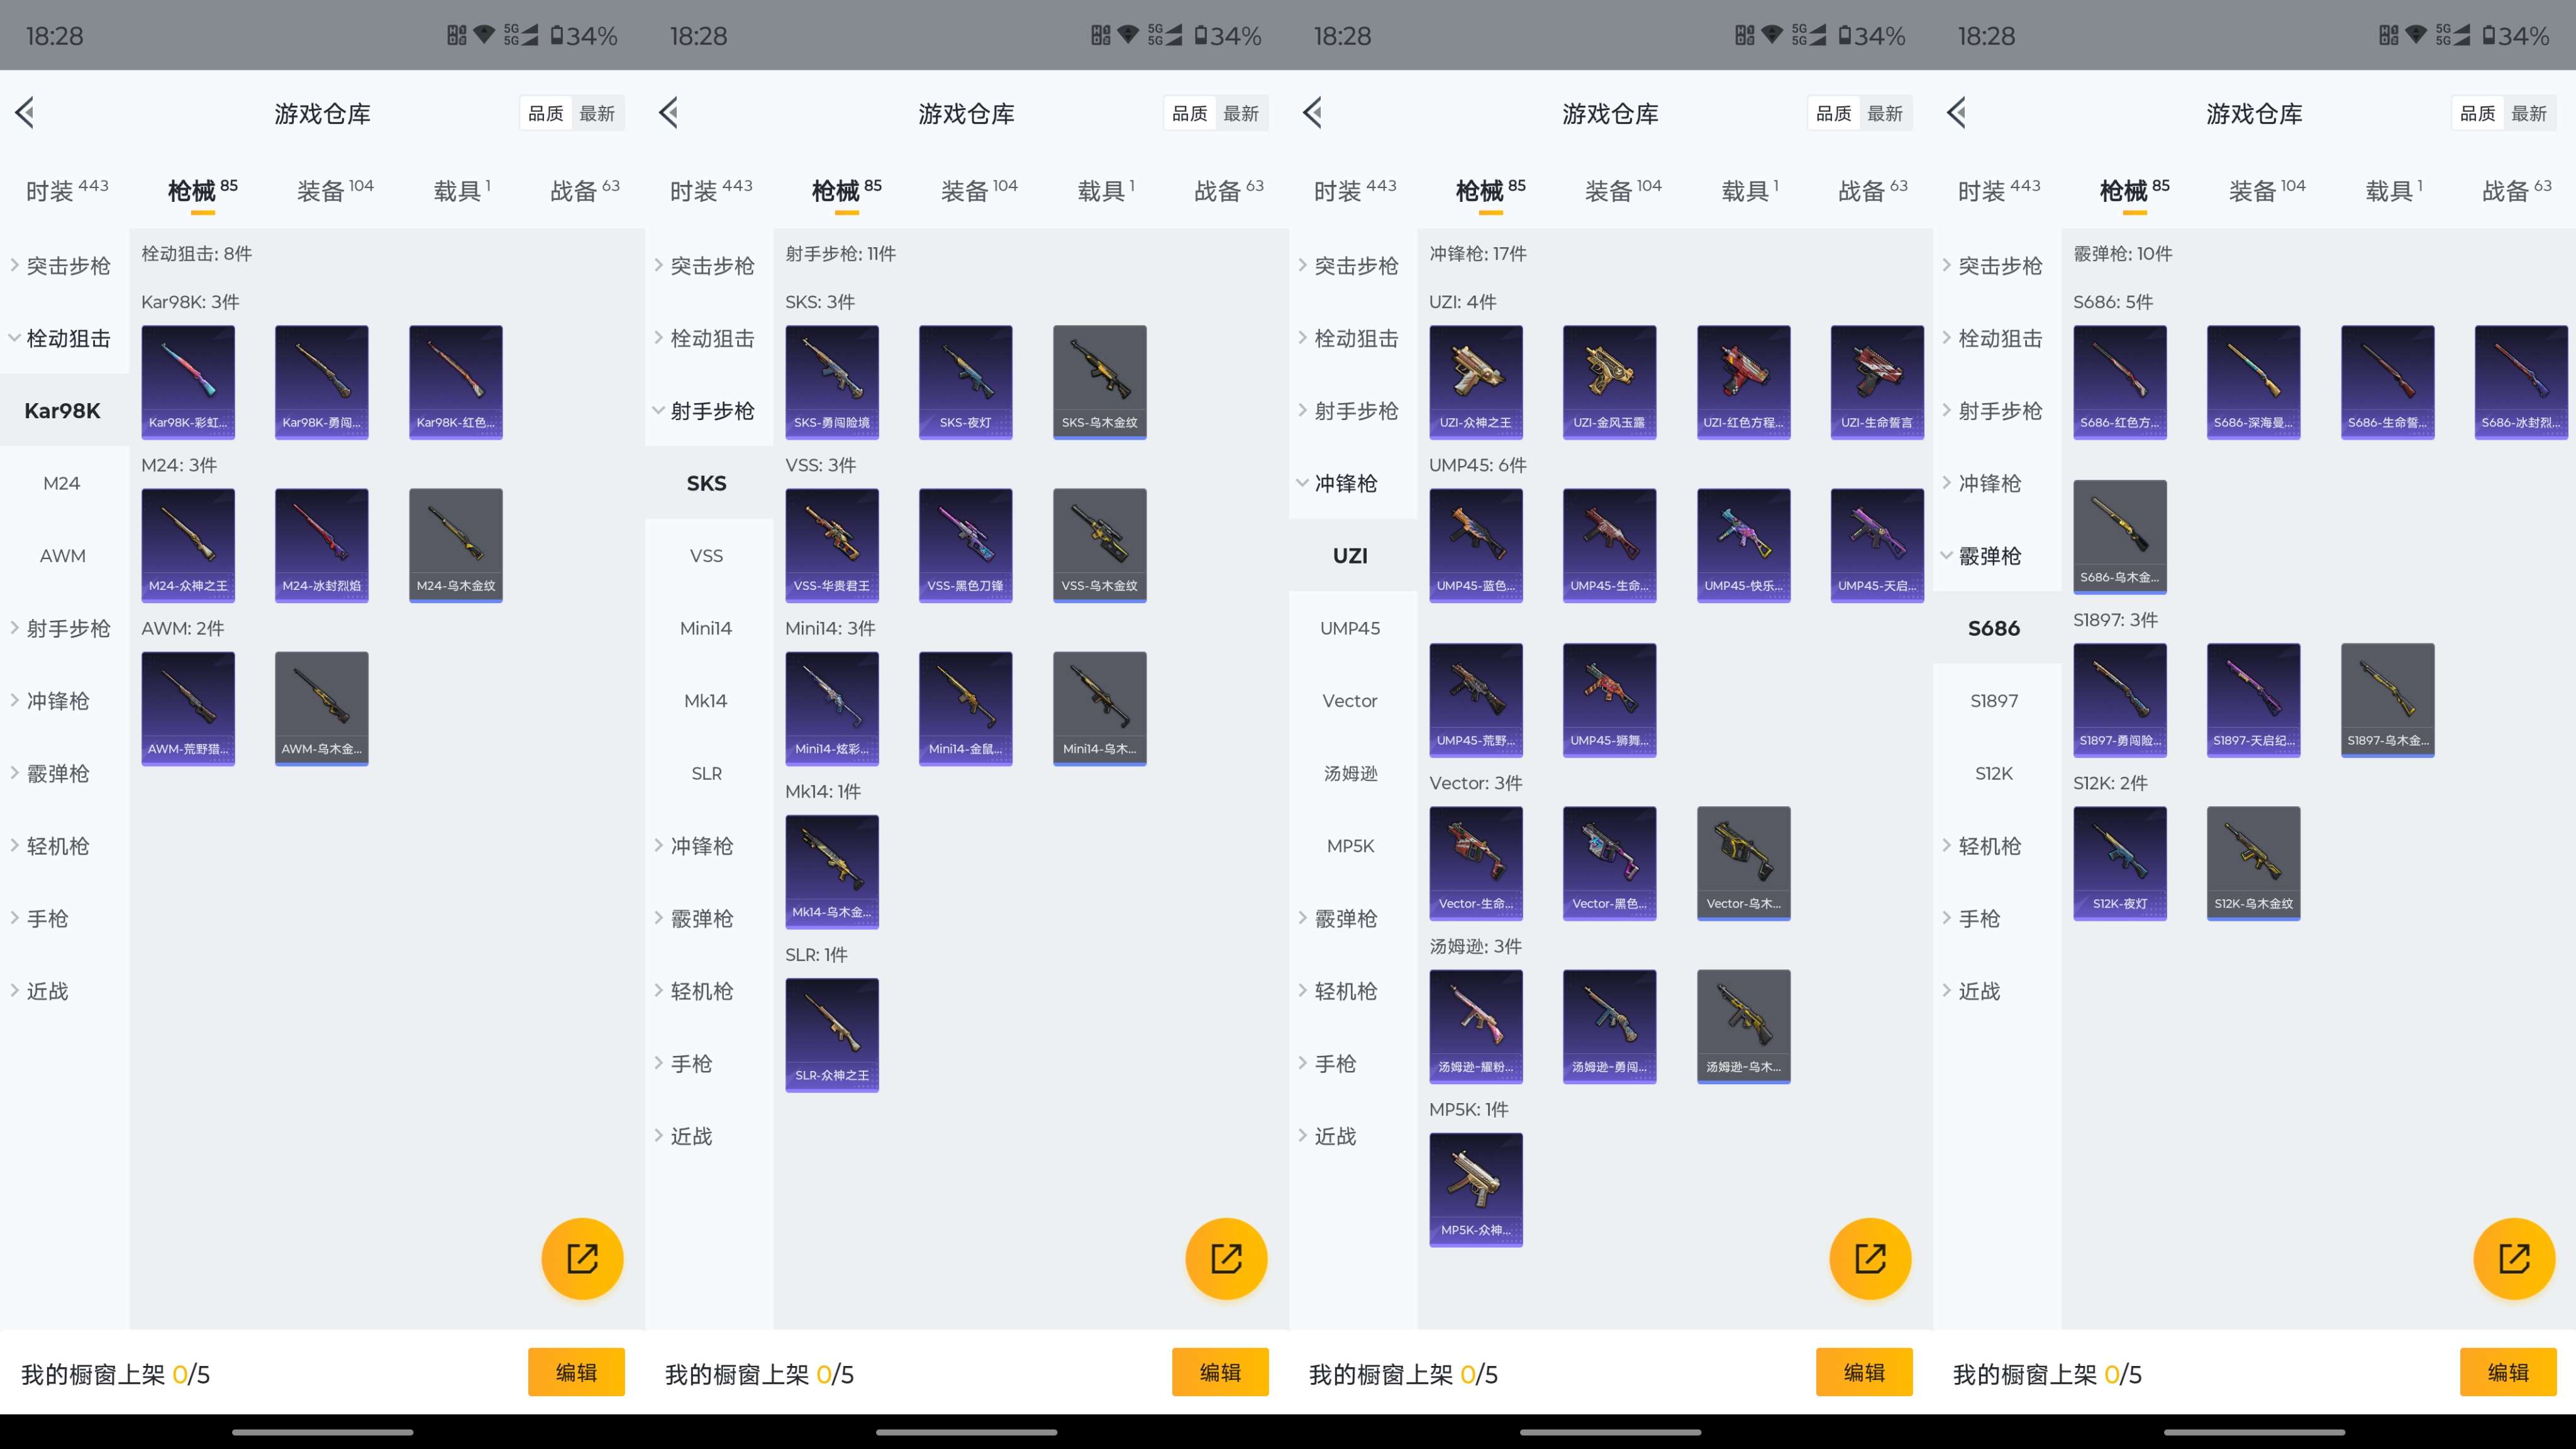Tap 编辑 button on the 霰弹枪 screen
Image resolution: width=2576 pixels, height=1449 pixels.
(2508, 1372)
